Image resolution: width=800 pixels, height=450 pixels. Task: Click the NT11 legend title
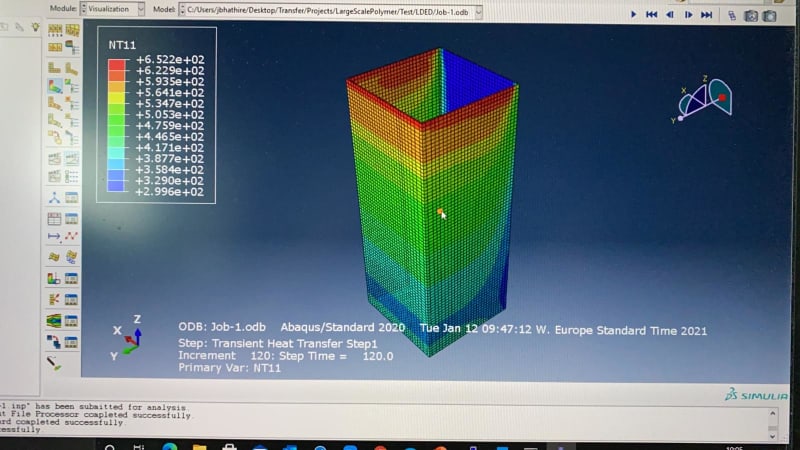click(x=122, y=45)
